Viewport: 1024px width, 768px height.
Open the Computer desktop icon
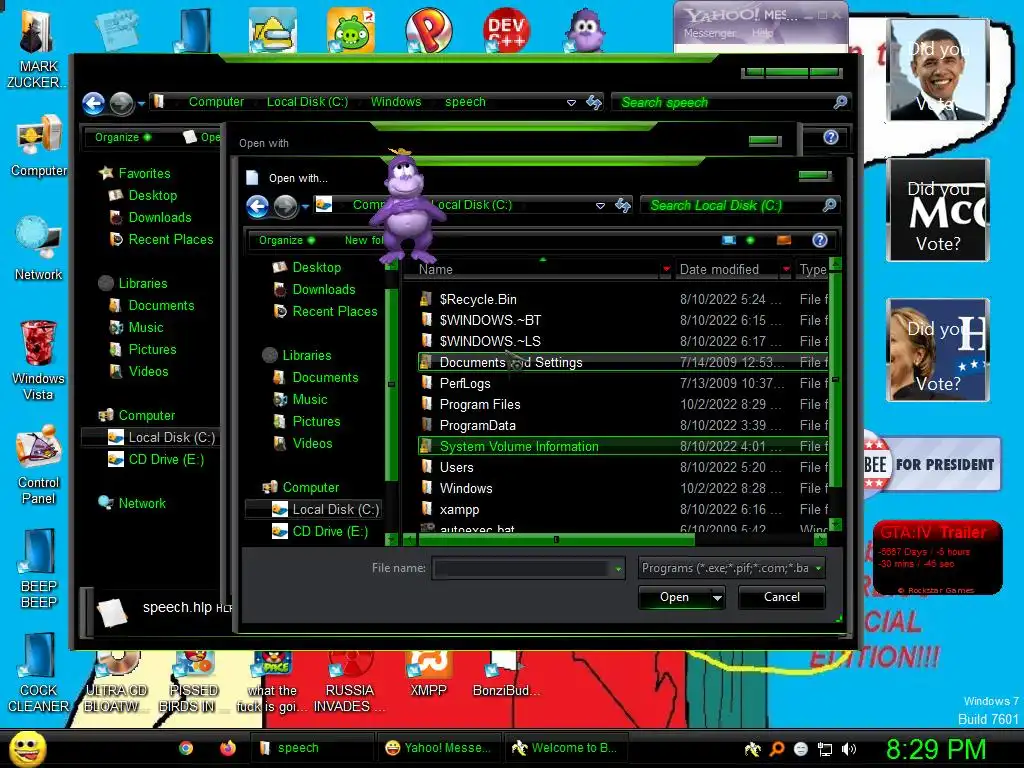(39, 145)
